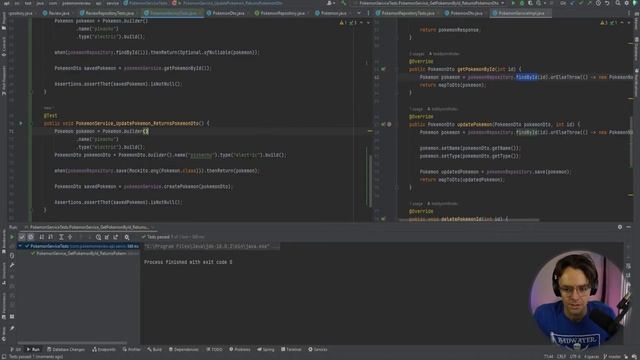Select right pane PokemonDto.java tab
Viewport: 640px width, 360px height.
464,13
